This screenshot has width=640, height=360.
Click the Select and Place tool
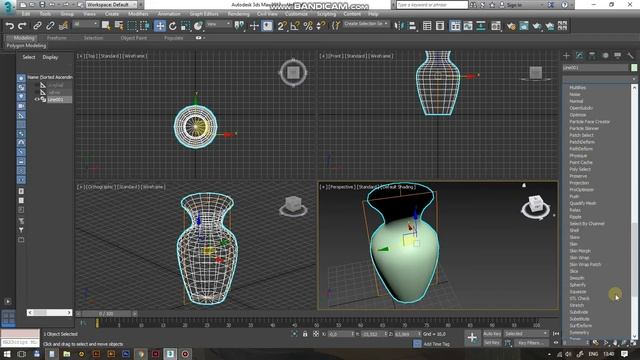(x=198, y=26)
